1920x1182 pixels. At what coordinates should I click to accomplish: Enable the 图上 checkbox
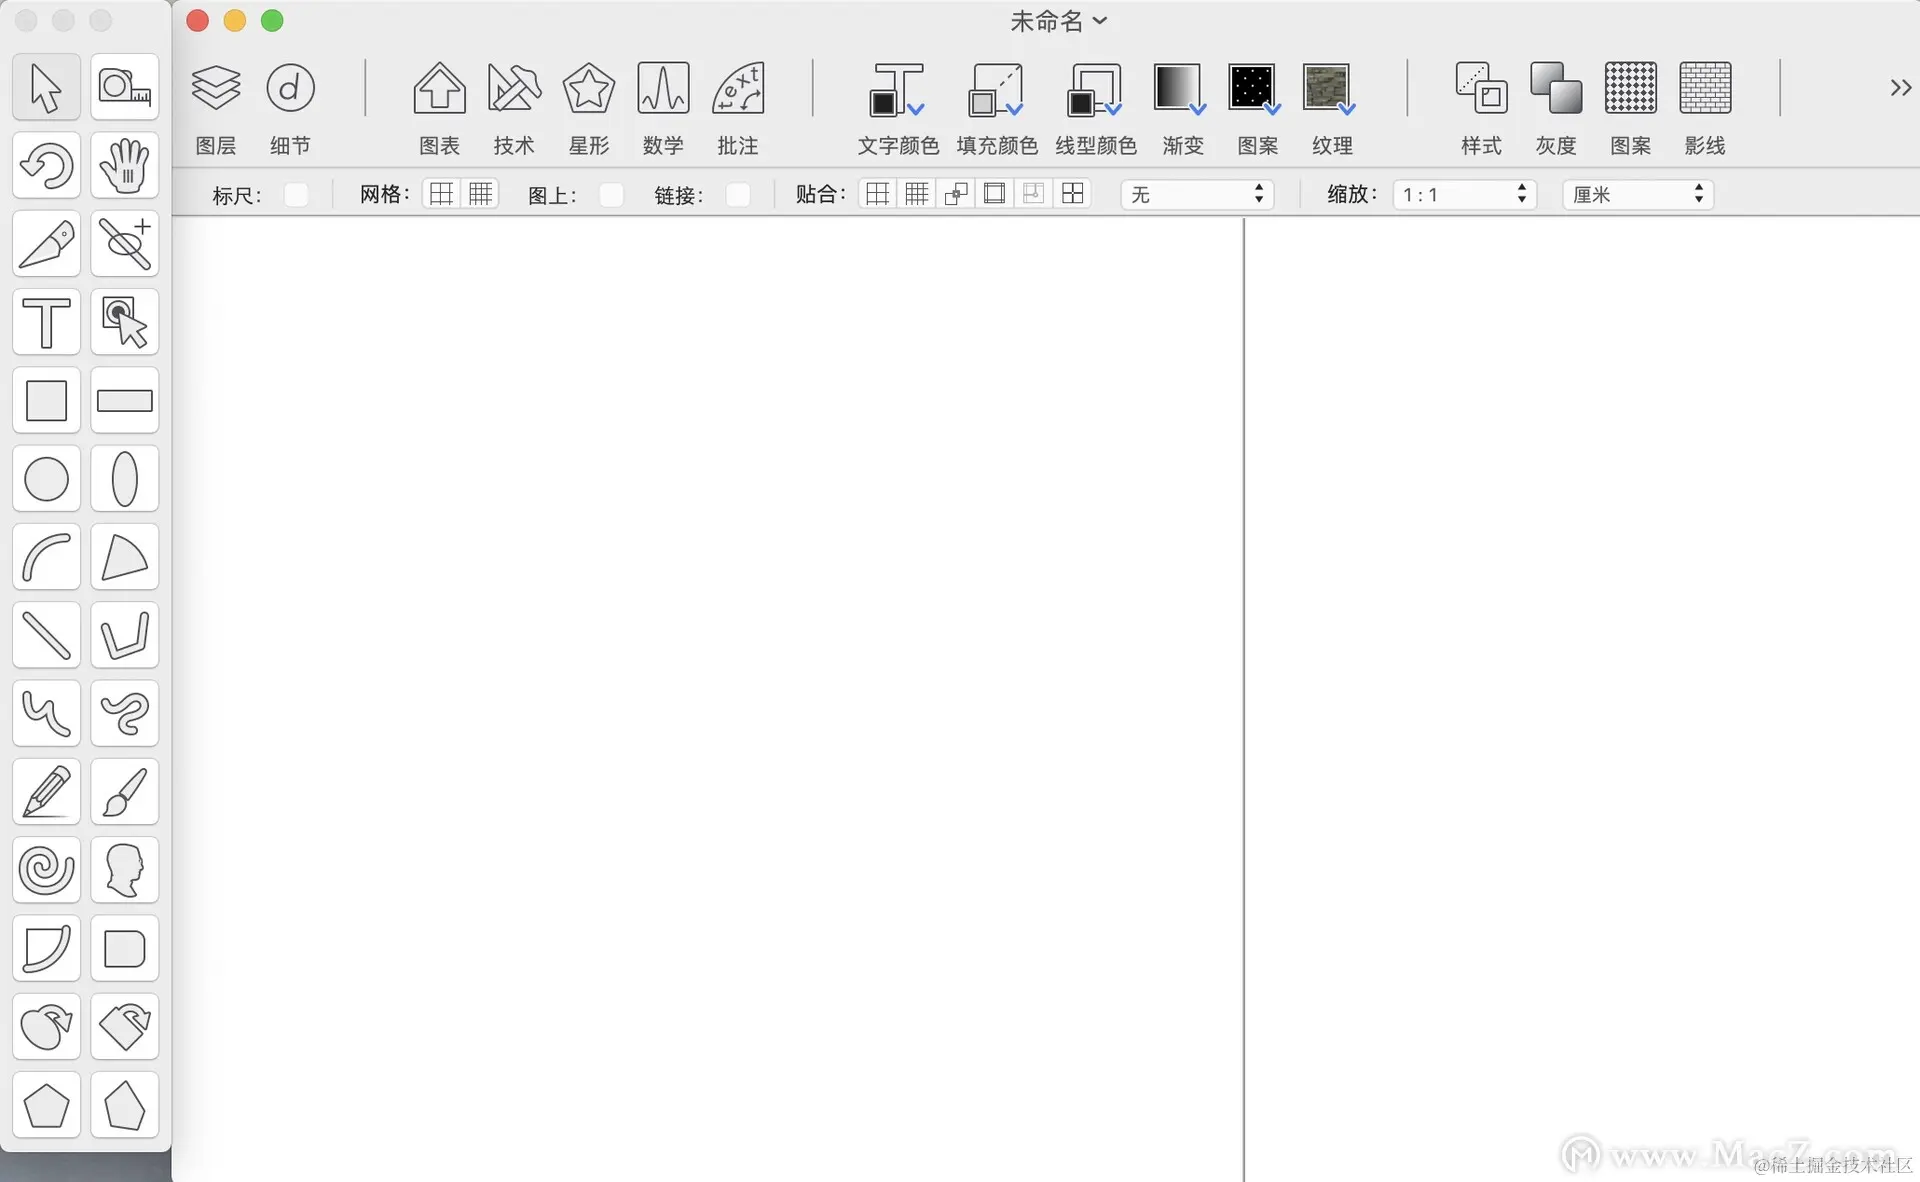tap(611, 195)
